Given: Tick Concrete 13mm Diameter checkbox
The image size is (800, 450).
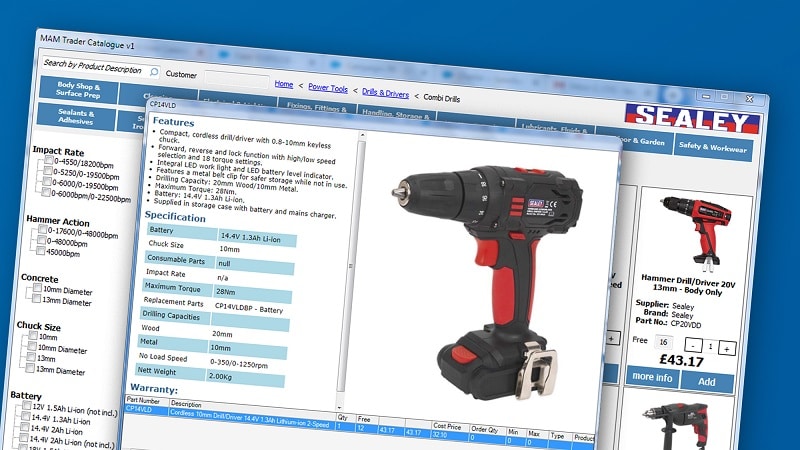Looking at the screenshot, I should pos(36,298).
